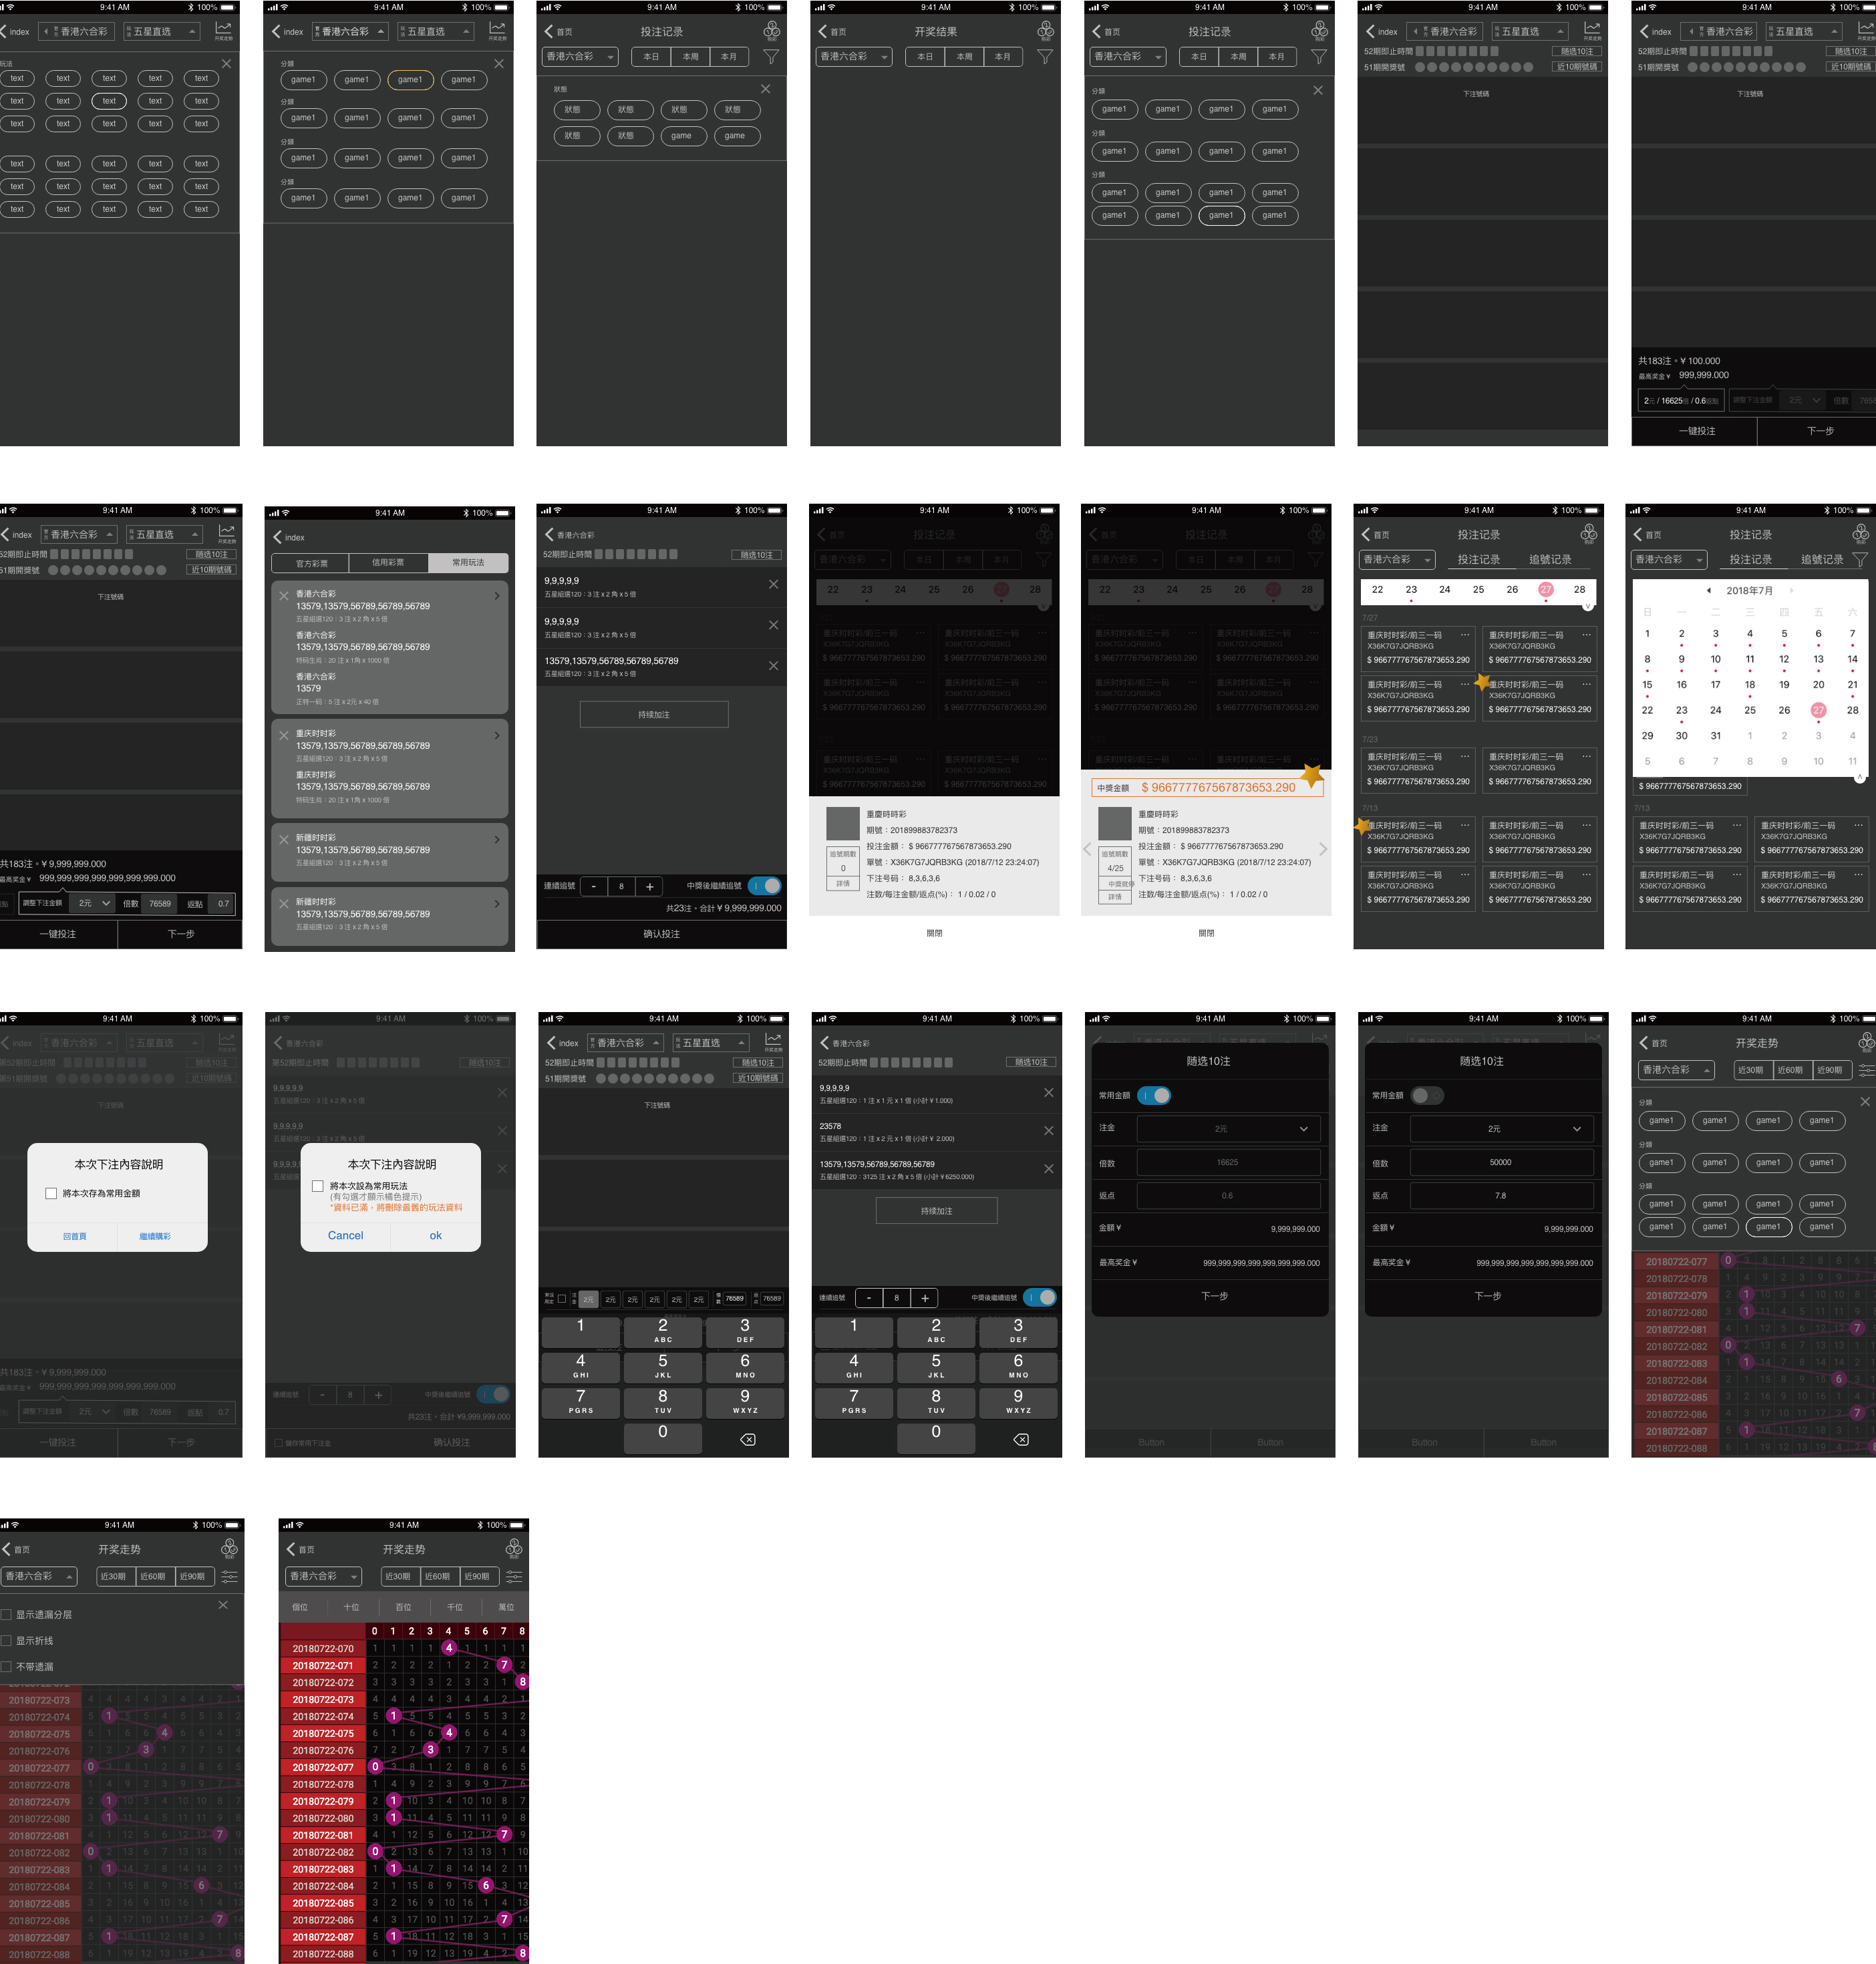Open 香港六合彩 dropdown above 個位 trend table

[325, 1576]
